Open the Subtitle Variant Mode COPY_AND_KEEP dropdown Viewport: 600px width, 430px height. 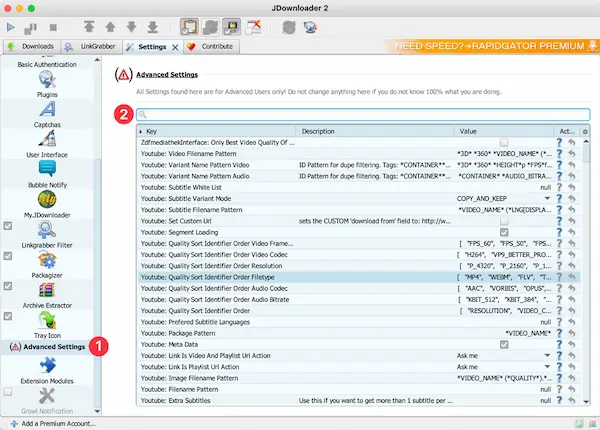(x=547, y=198)
